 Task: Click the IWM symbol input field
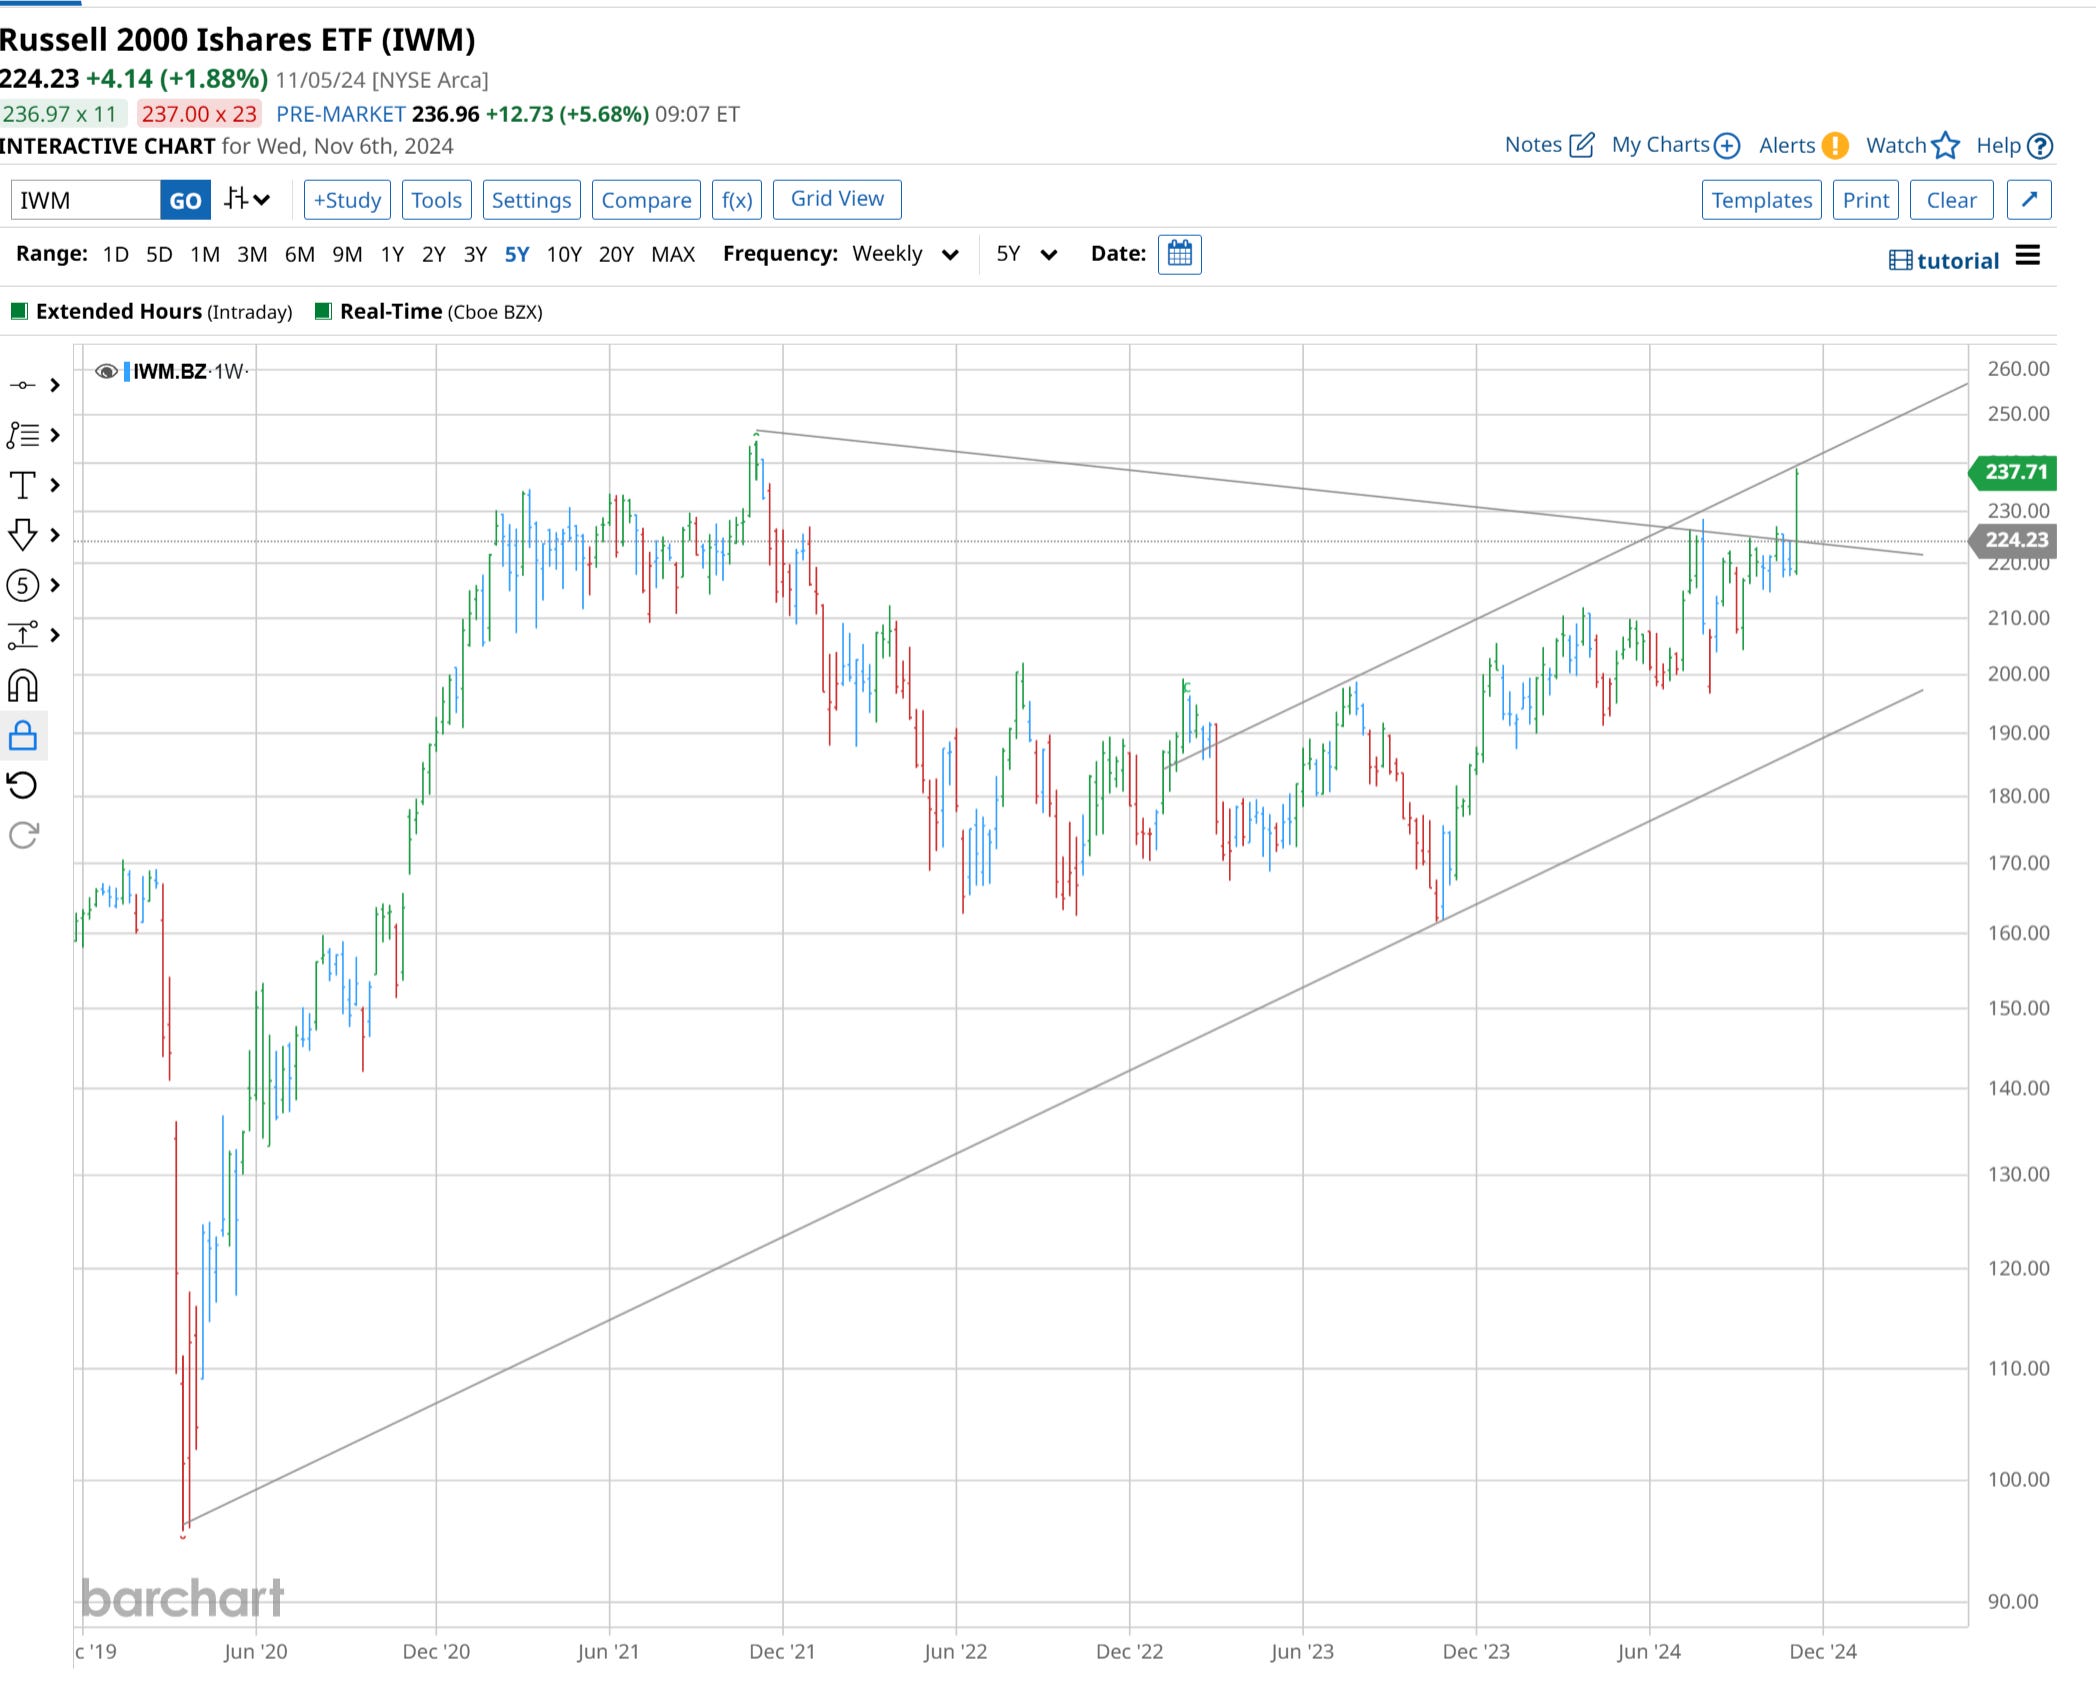[x=85, y=199]
